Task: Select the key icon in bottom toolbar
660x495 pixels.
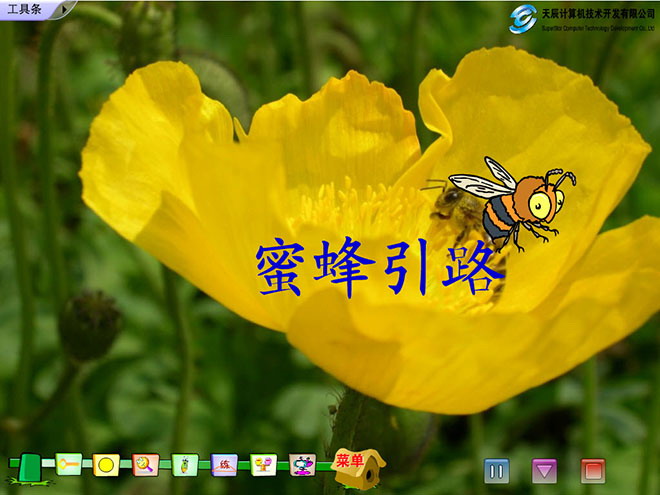Action: [68, 464]
